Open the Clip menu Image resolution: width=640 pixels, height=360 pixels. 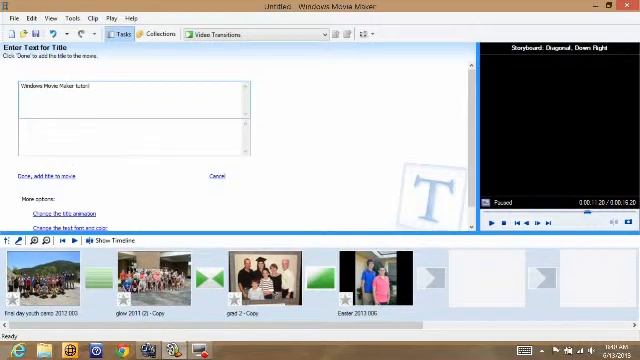click(x=93, y=18)
